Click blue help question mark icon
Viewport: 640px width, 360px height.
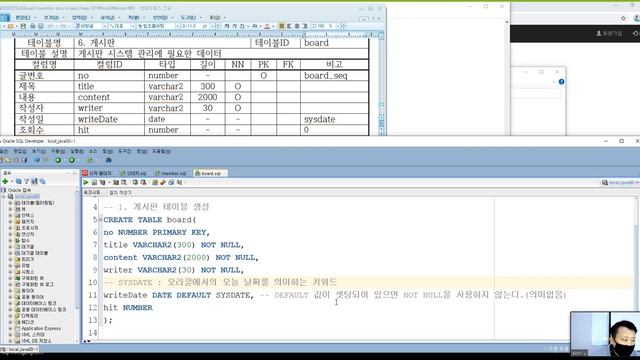pos(561,82)
